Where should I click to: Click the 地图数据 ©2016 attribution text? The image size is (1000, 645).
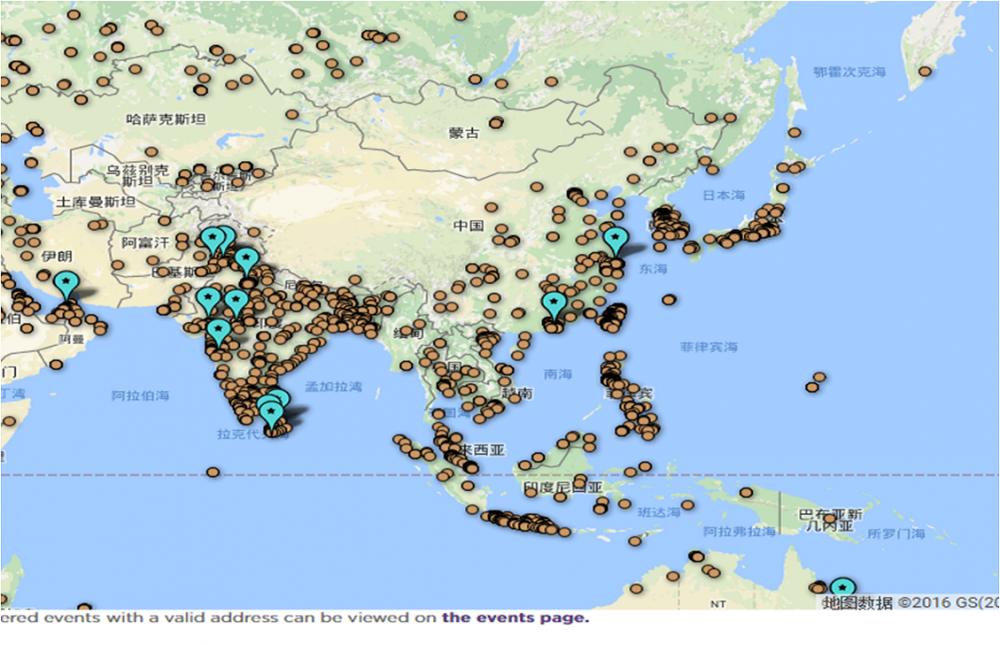[x=909, y=602]
